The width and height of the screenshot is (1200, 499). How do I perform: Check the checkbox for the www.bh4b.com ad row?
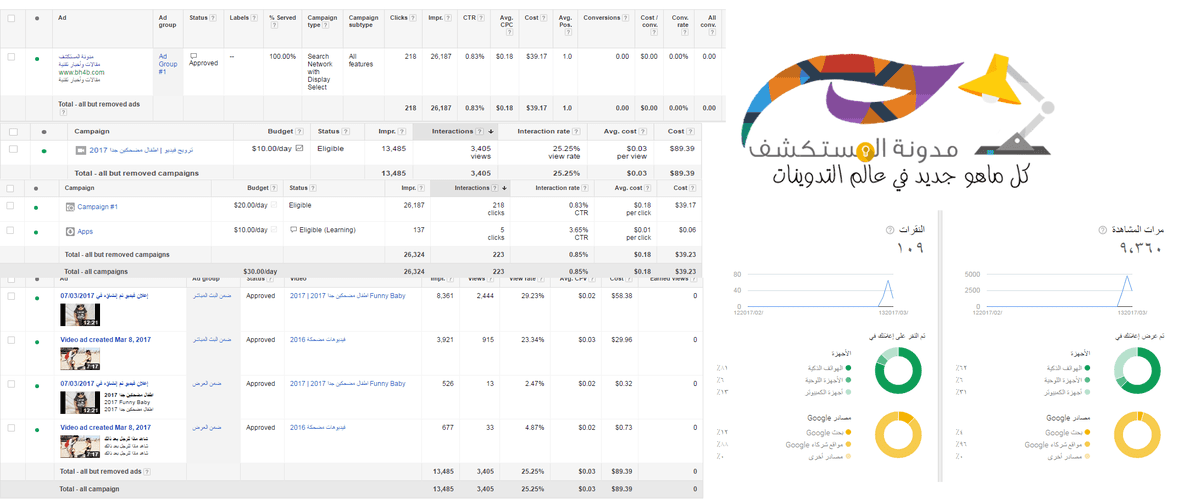[x=12, y=57]
